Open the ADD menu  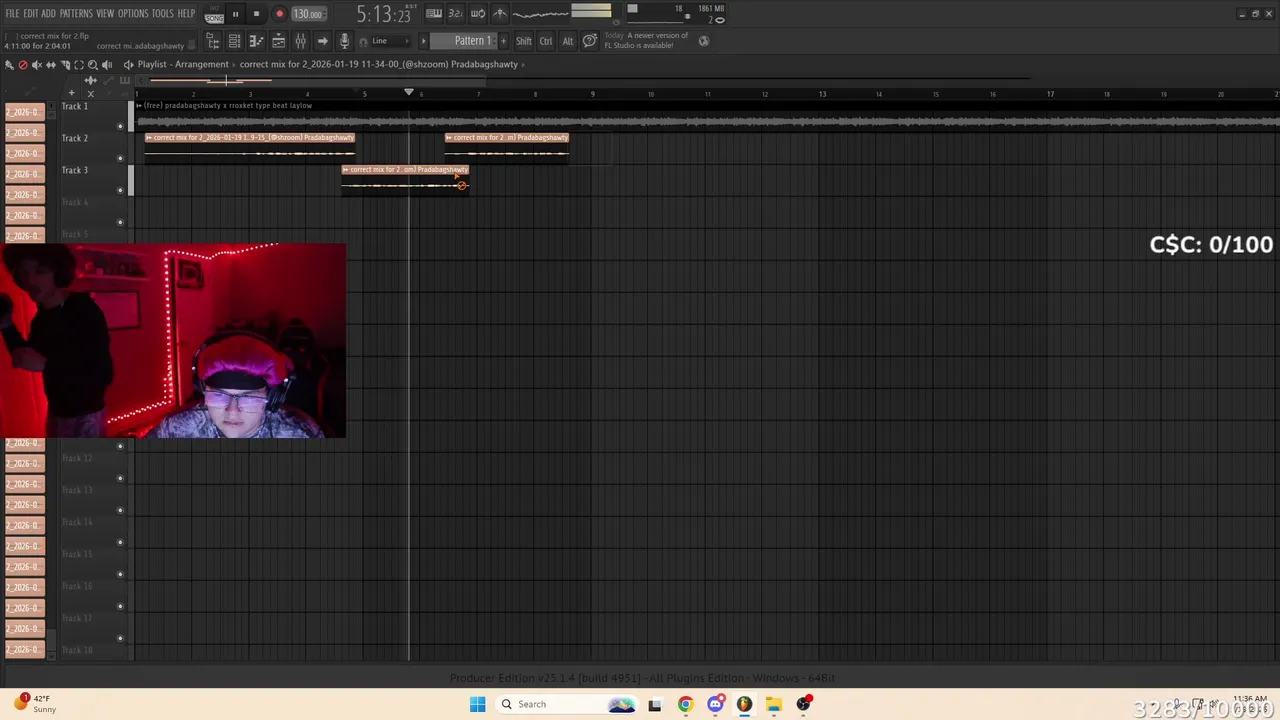48,14
